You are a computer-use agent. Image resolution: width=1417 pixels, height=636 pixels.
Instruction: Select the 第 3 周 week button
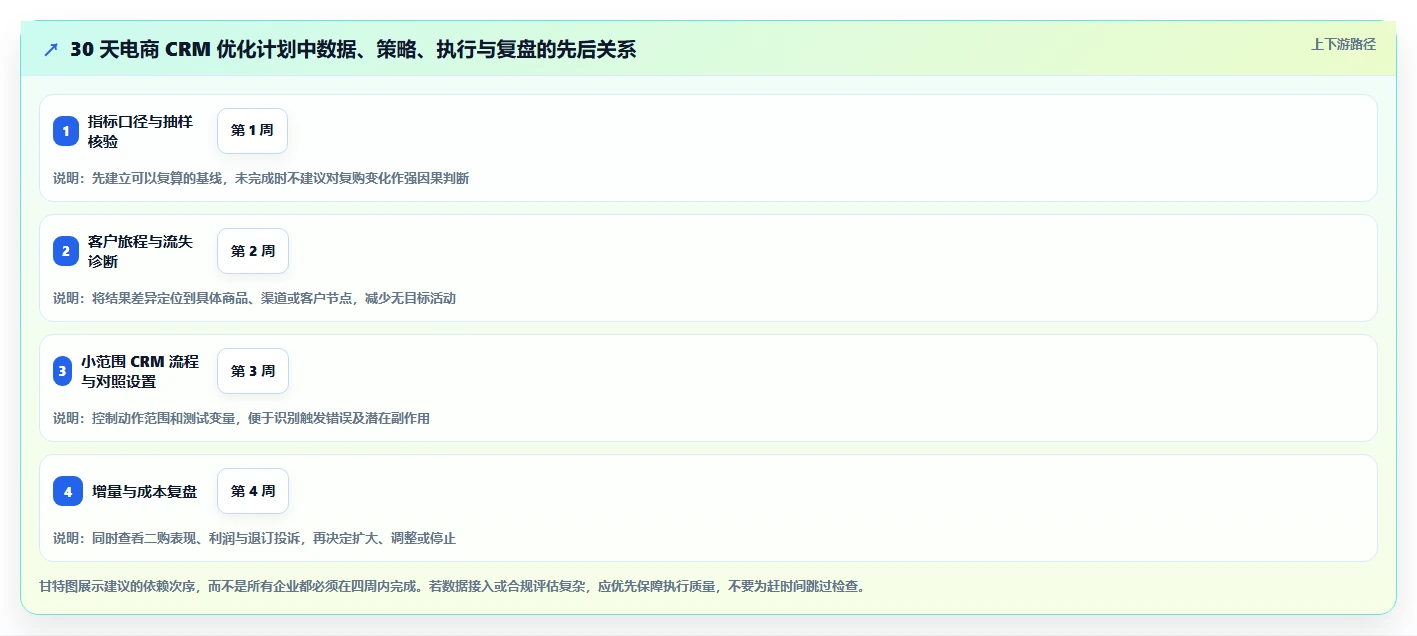252,371
